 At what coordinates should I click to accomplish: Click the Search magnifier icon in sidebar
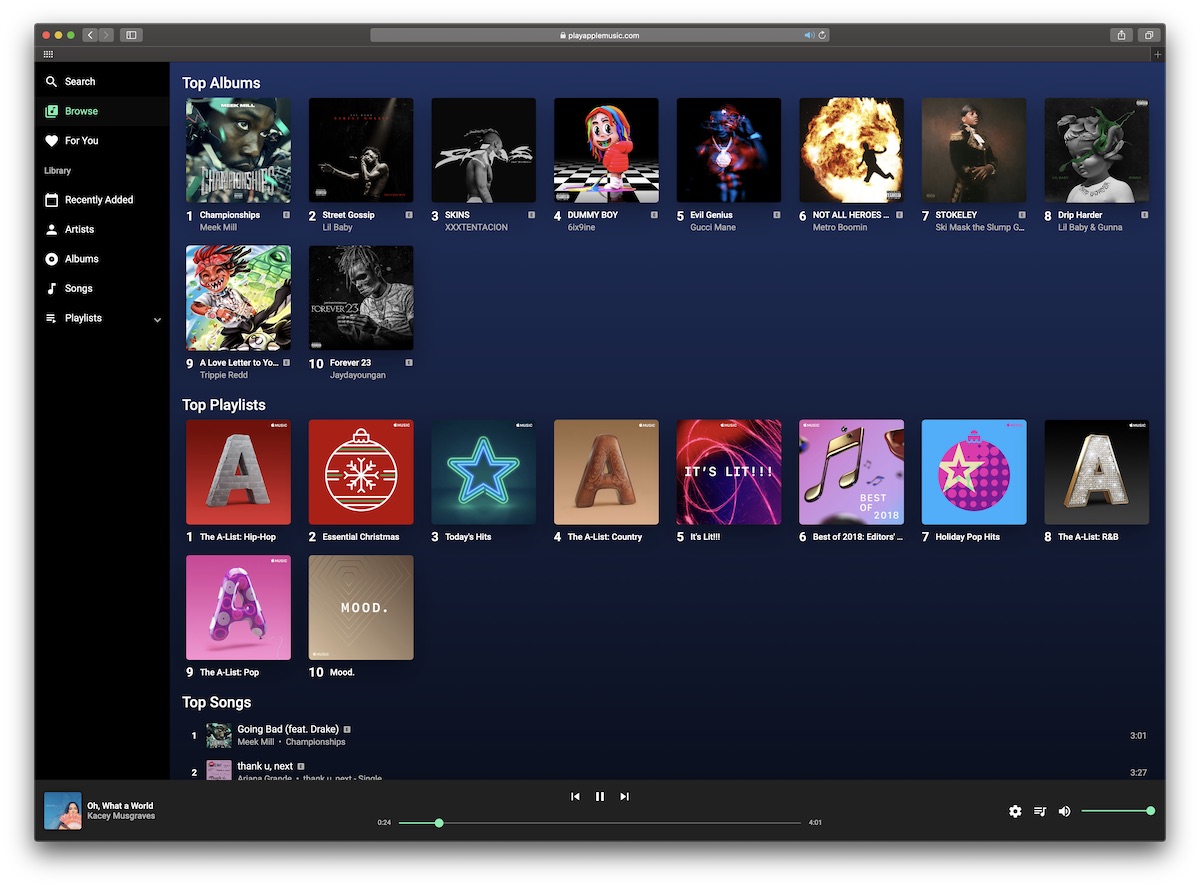(x=51, y=82)
